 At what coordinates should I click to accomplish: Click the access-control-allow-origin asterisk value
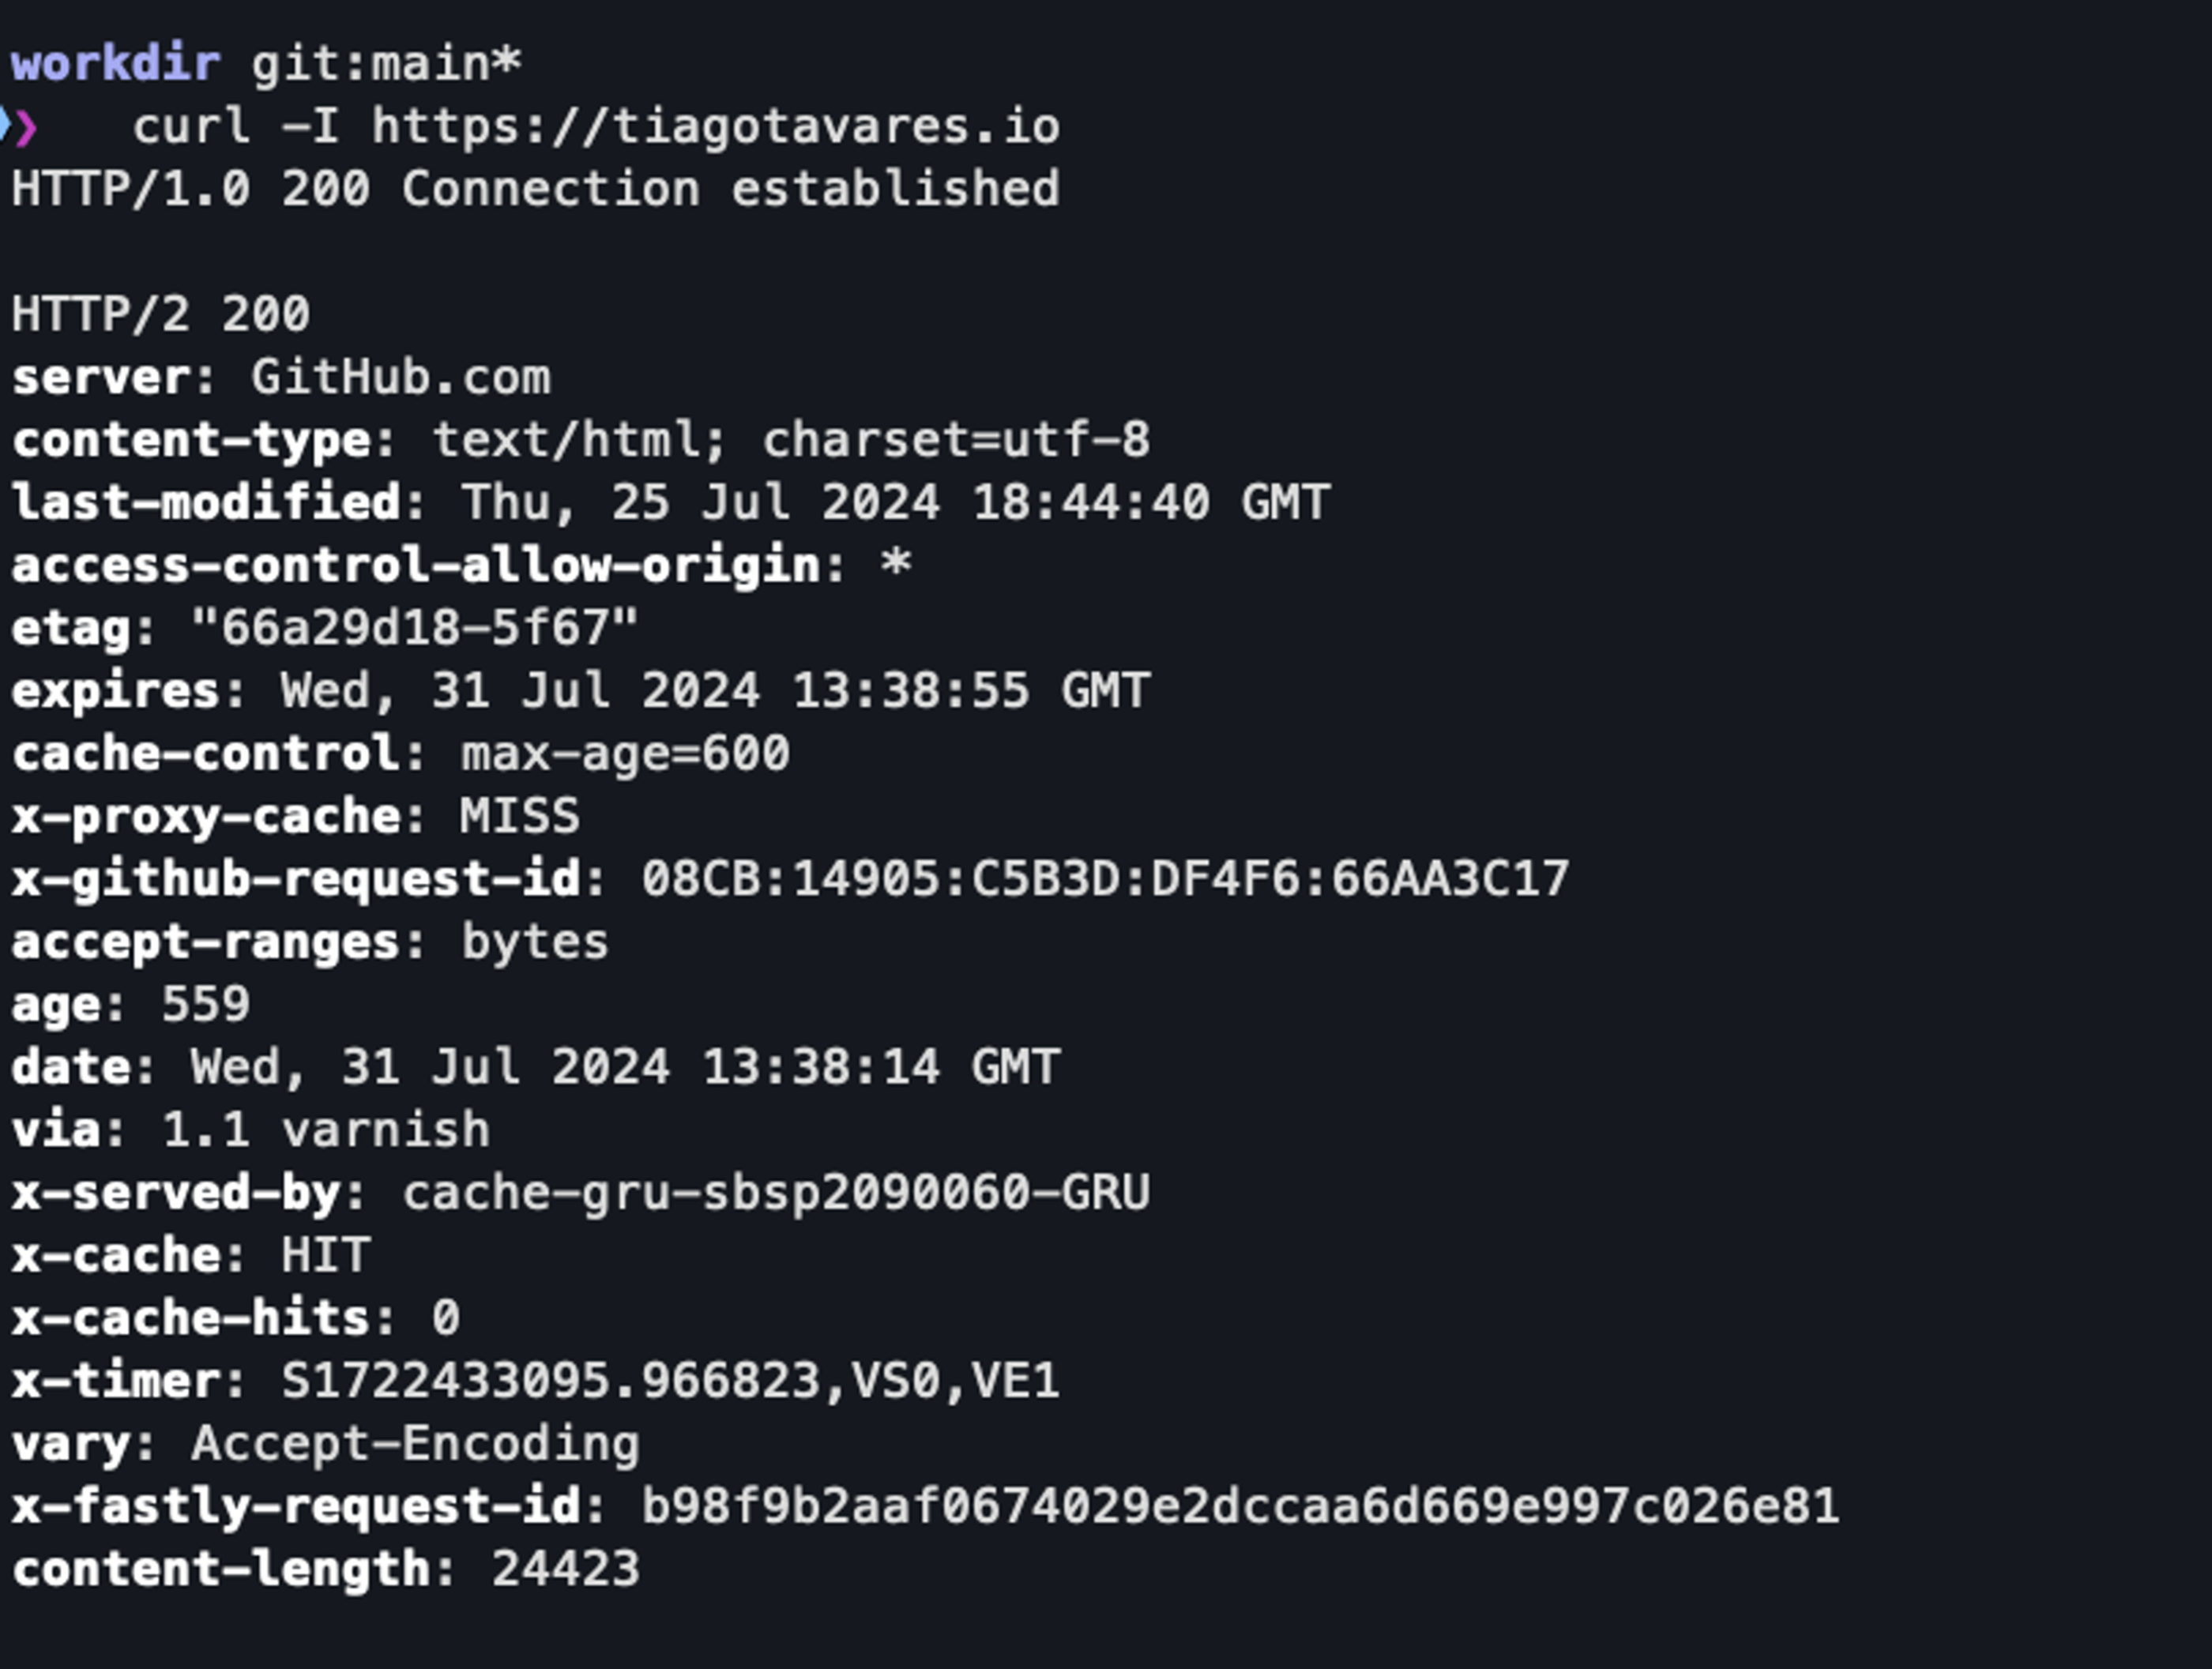pos(896,563)
